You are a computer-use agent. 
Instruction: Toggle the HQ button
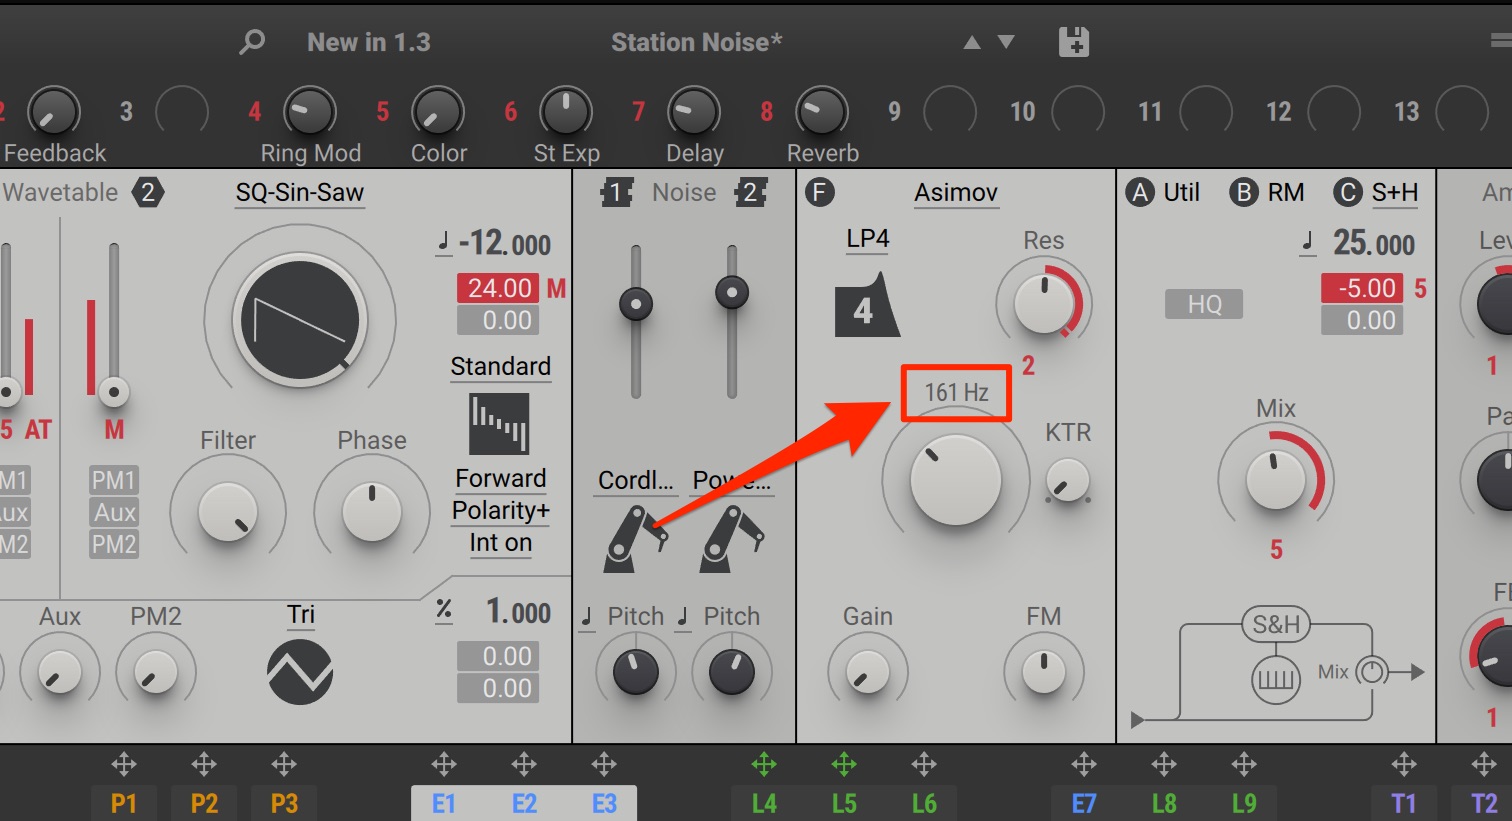[x=1204, y=304]
